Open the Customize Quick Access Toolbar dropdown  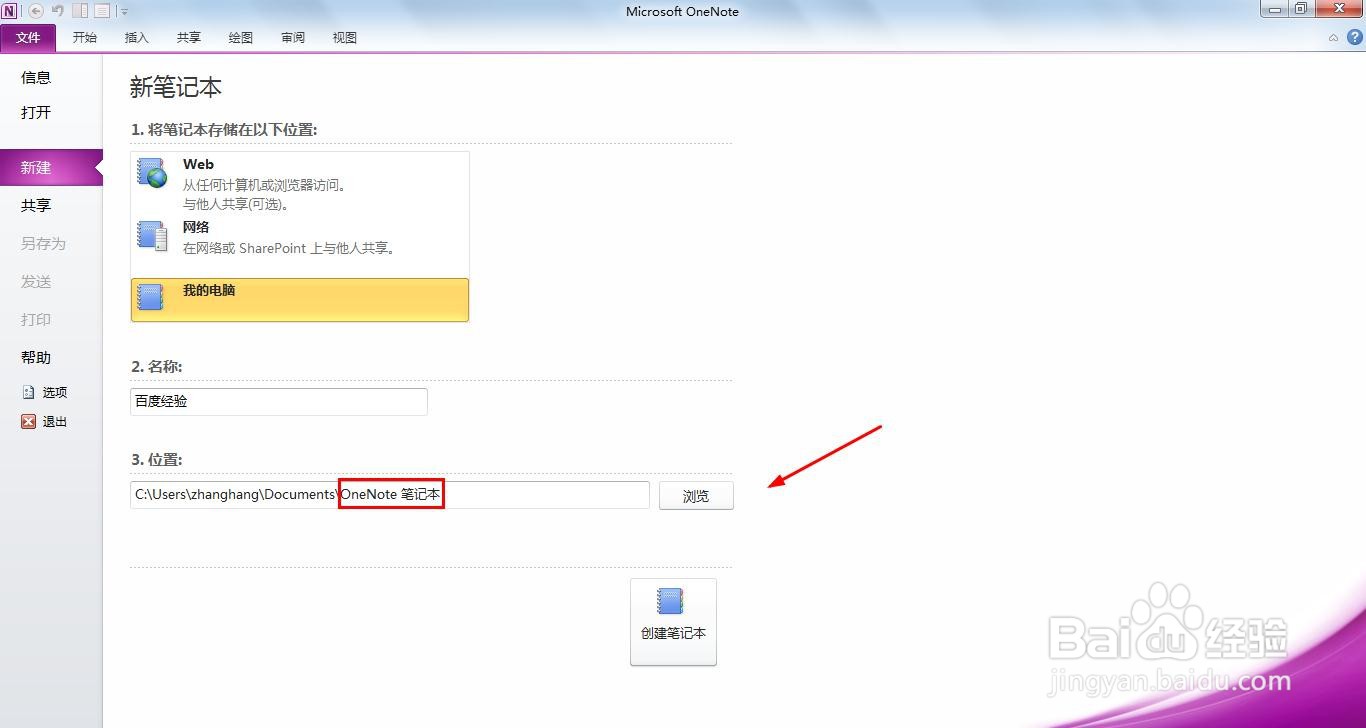(124, 12)
